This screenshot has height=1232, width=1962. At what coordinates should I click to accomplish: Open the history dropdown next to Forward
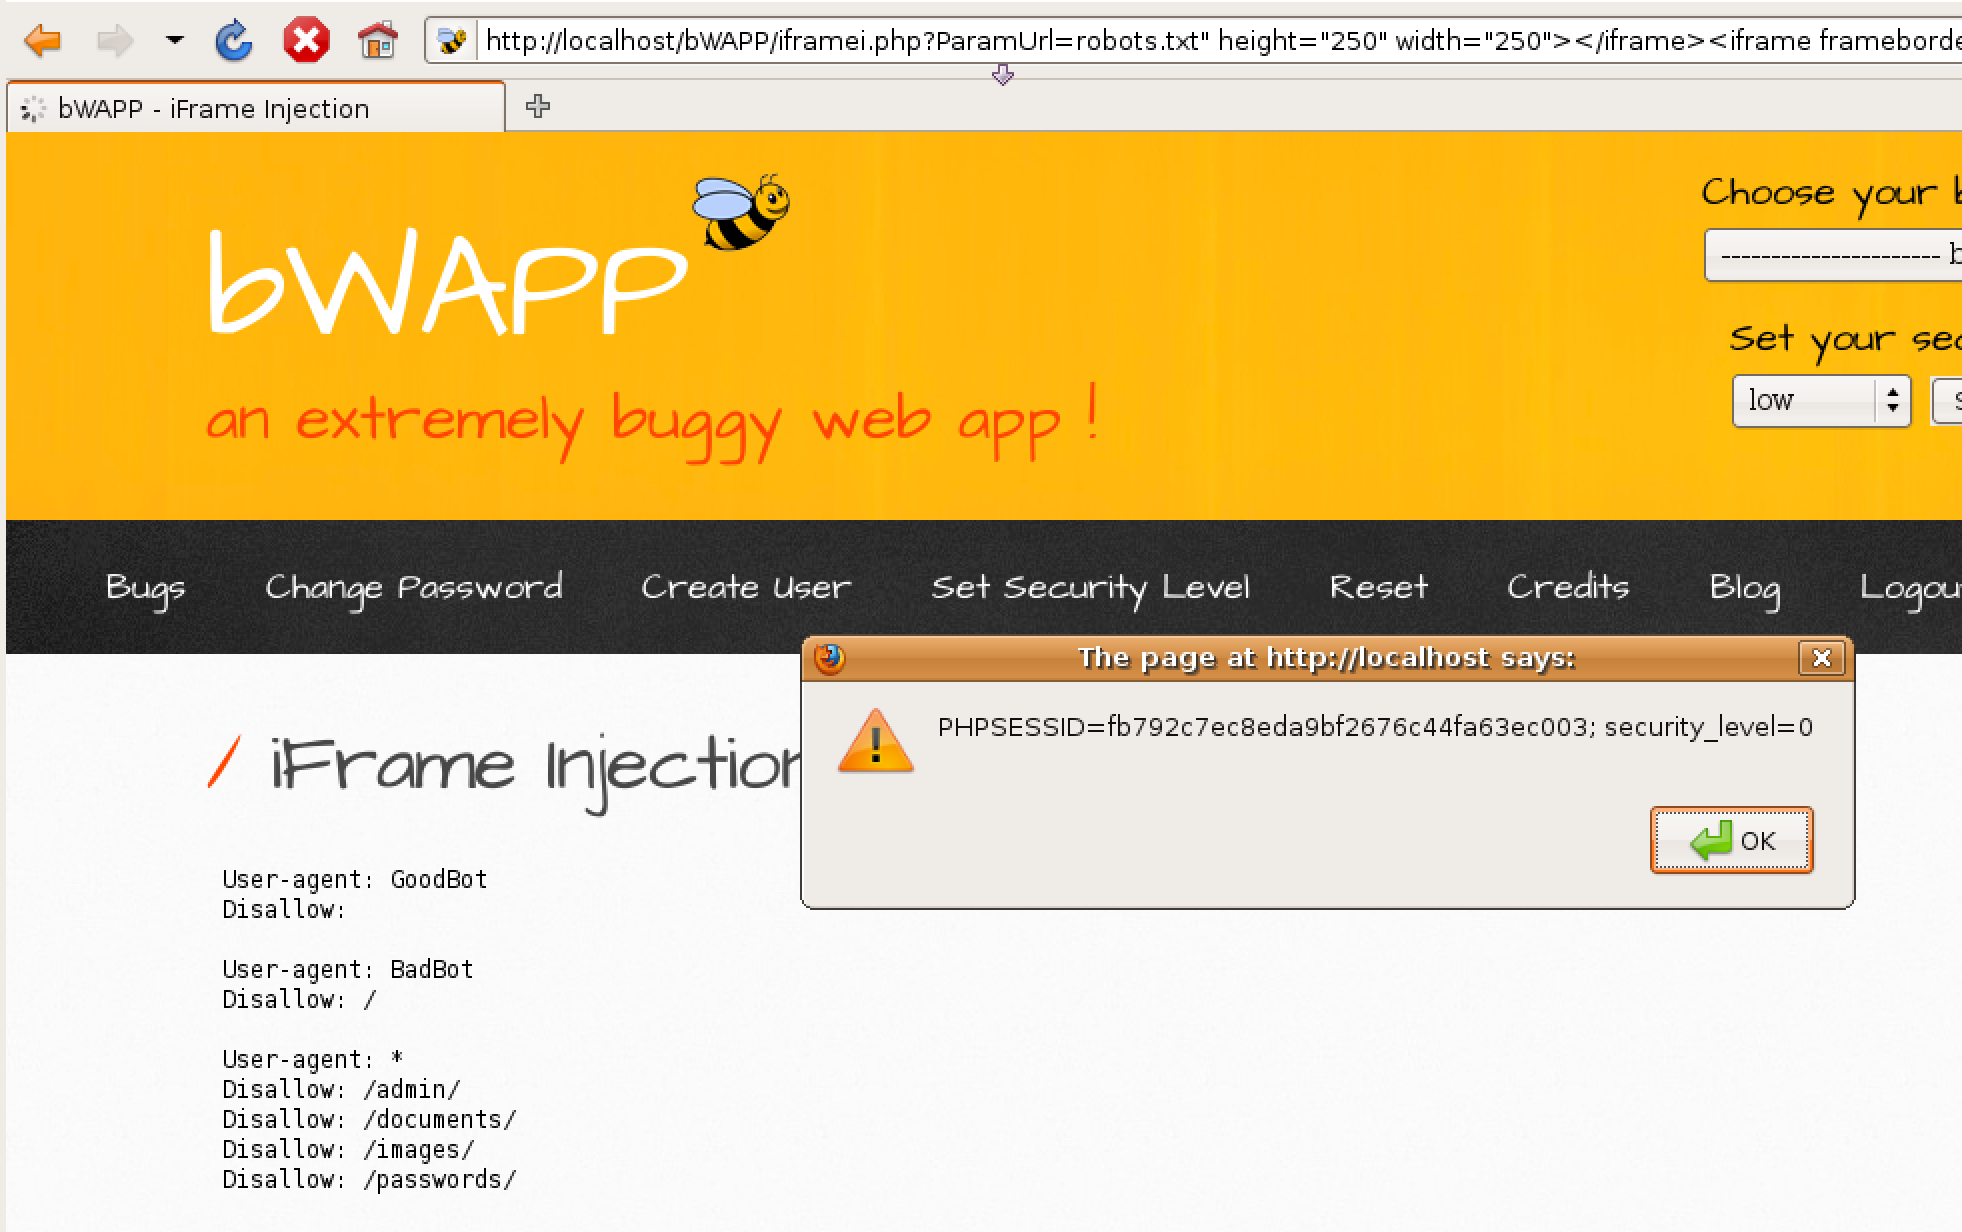[x=175, y=41]
